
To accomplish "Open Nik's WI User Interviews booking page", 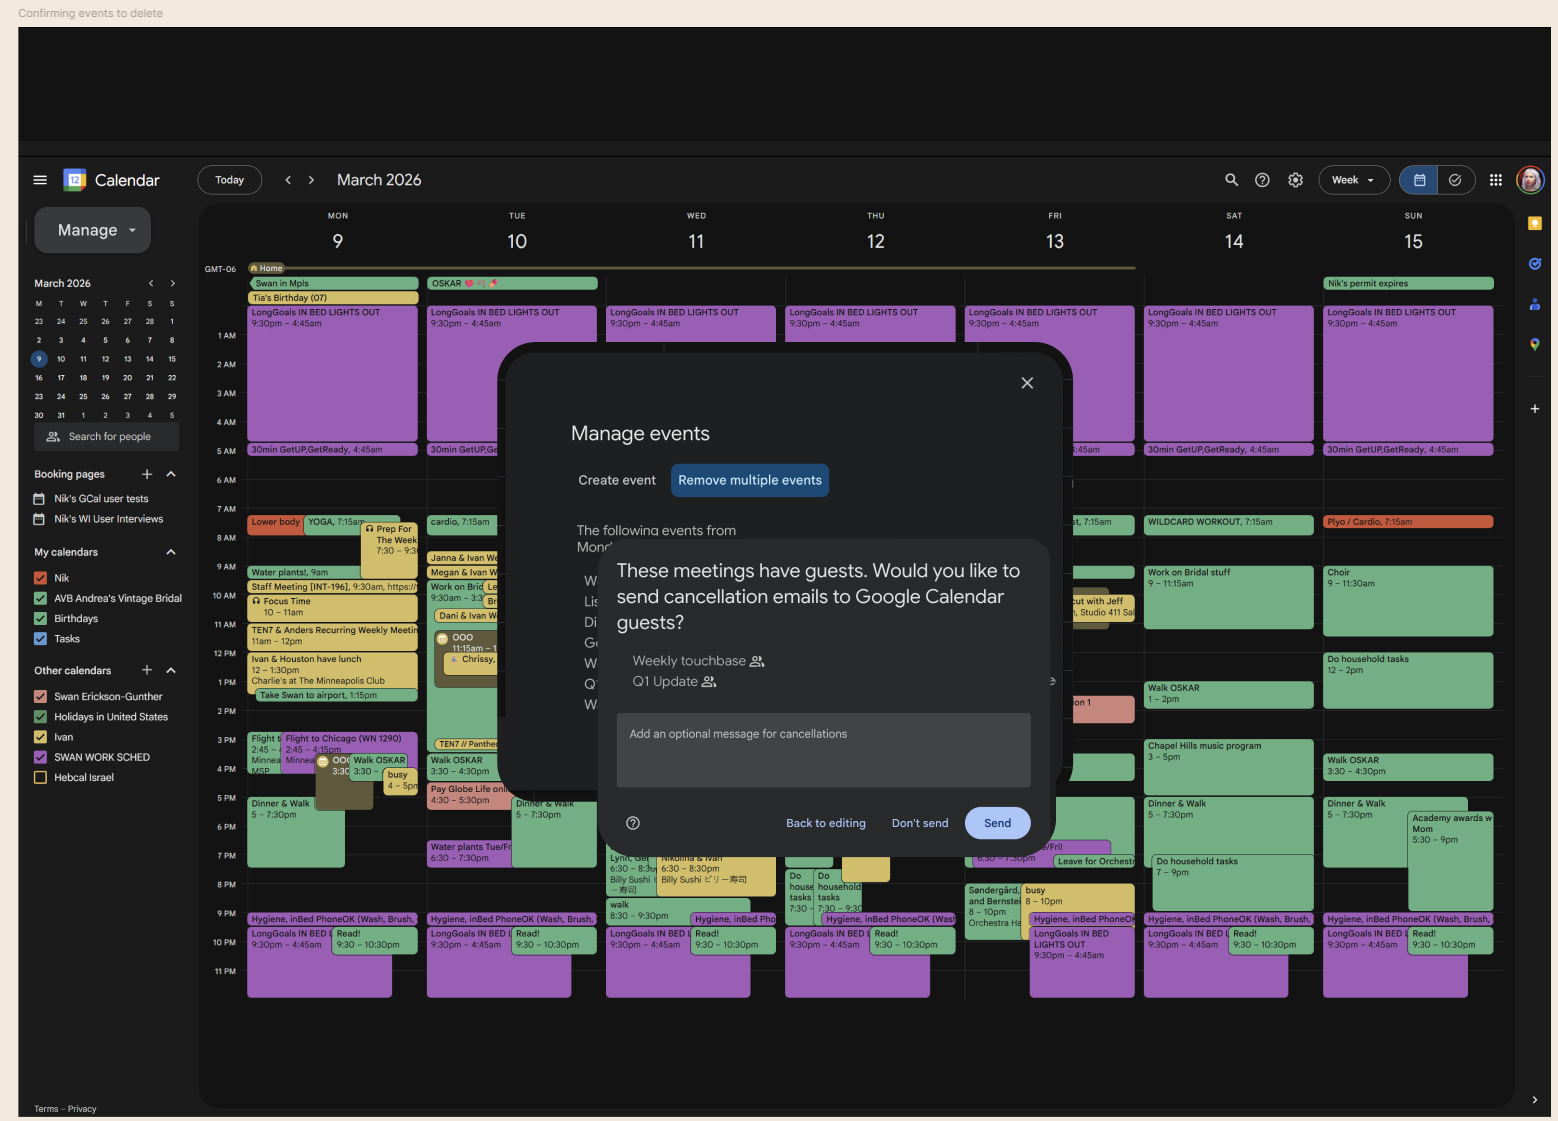I will click(108, 519).
